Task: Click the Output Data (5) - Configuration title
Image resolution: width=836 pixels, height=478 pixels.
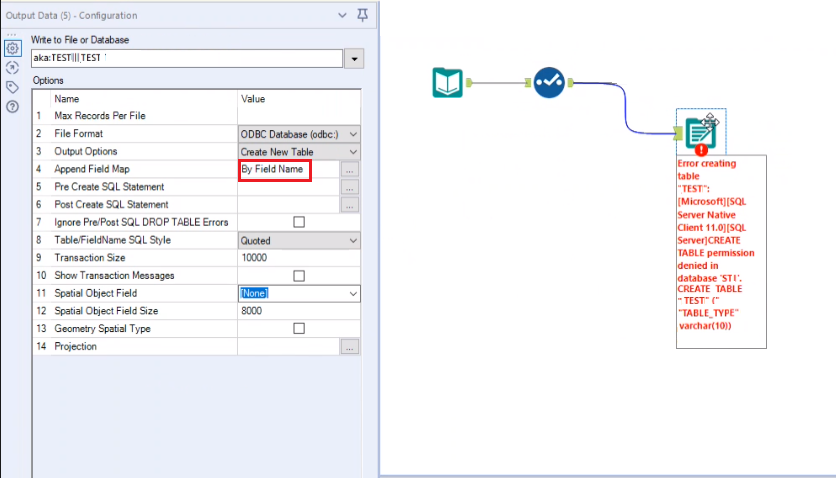Action: [x=71, y=15]
